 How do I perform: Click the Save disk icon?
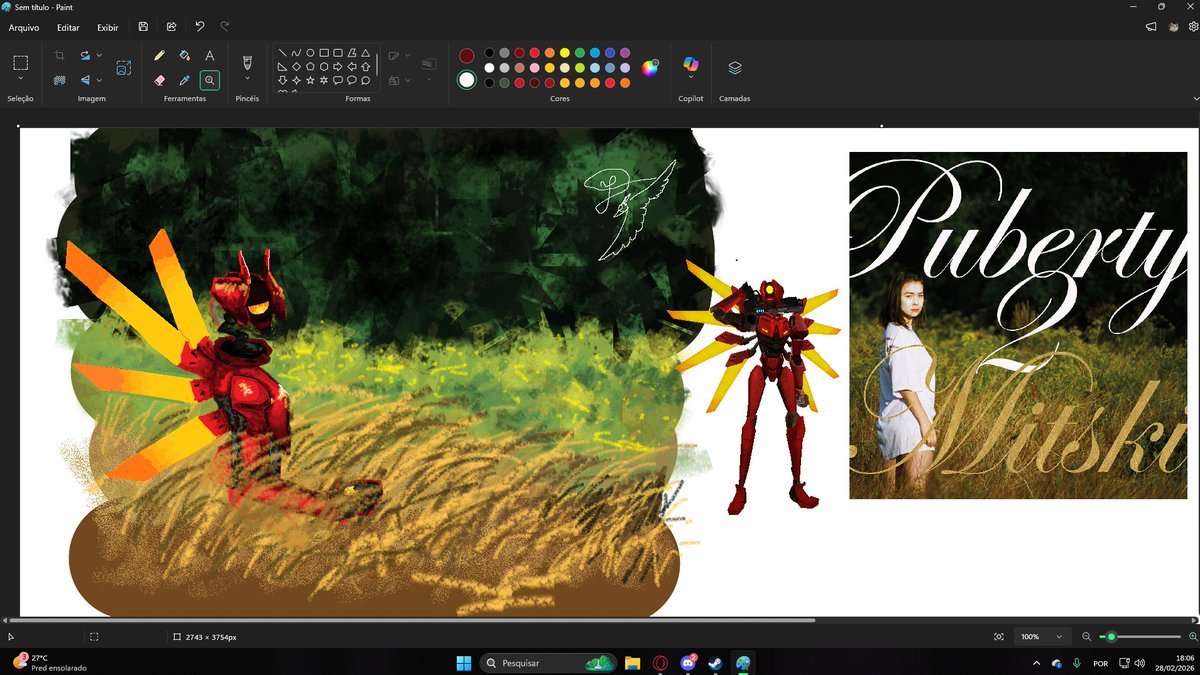[144, 27]
